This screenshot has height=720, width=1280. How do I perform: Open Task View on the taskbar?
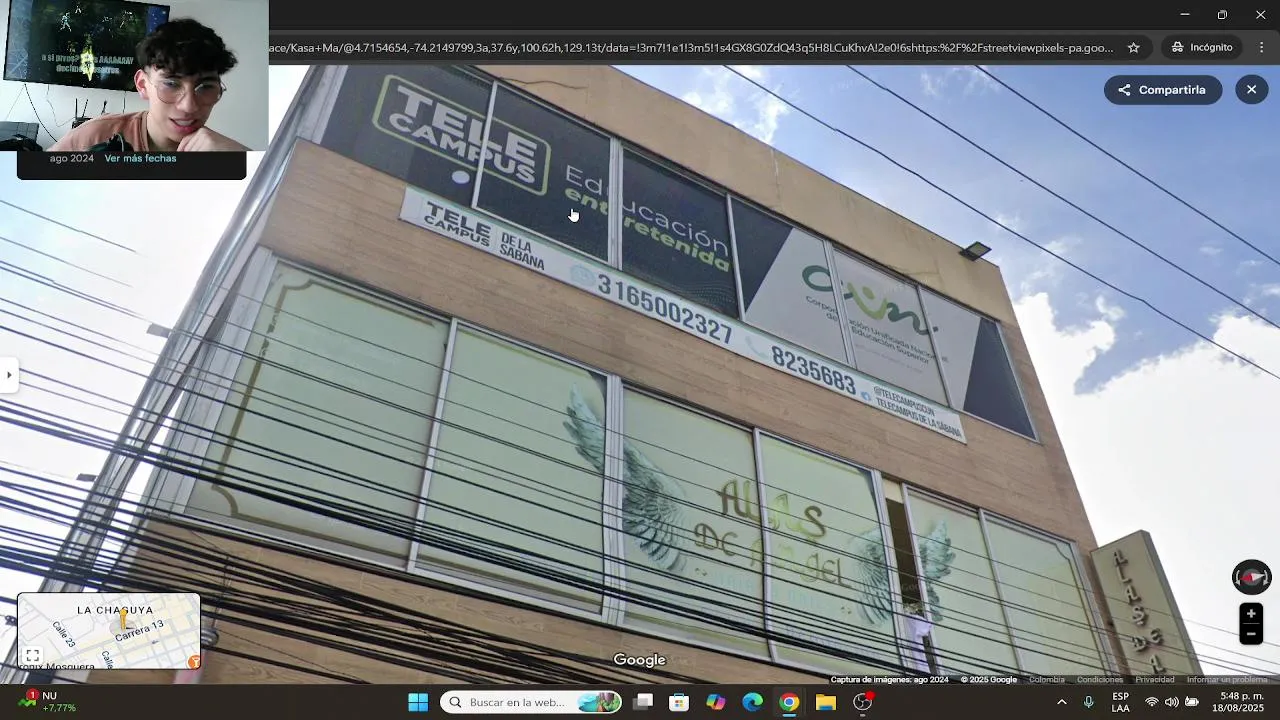click(643, 702)
